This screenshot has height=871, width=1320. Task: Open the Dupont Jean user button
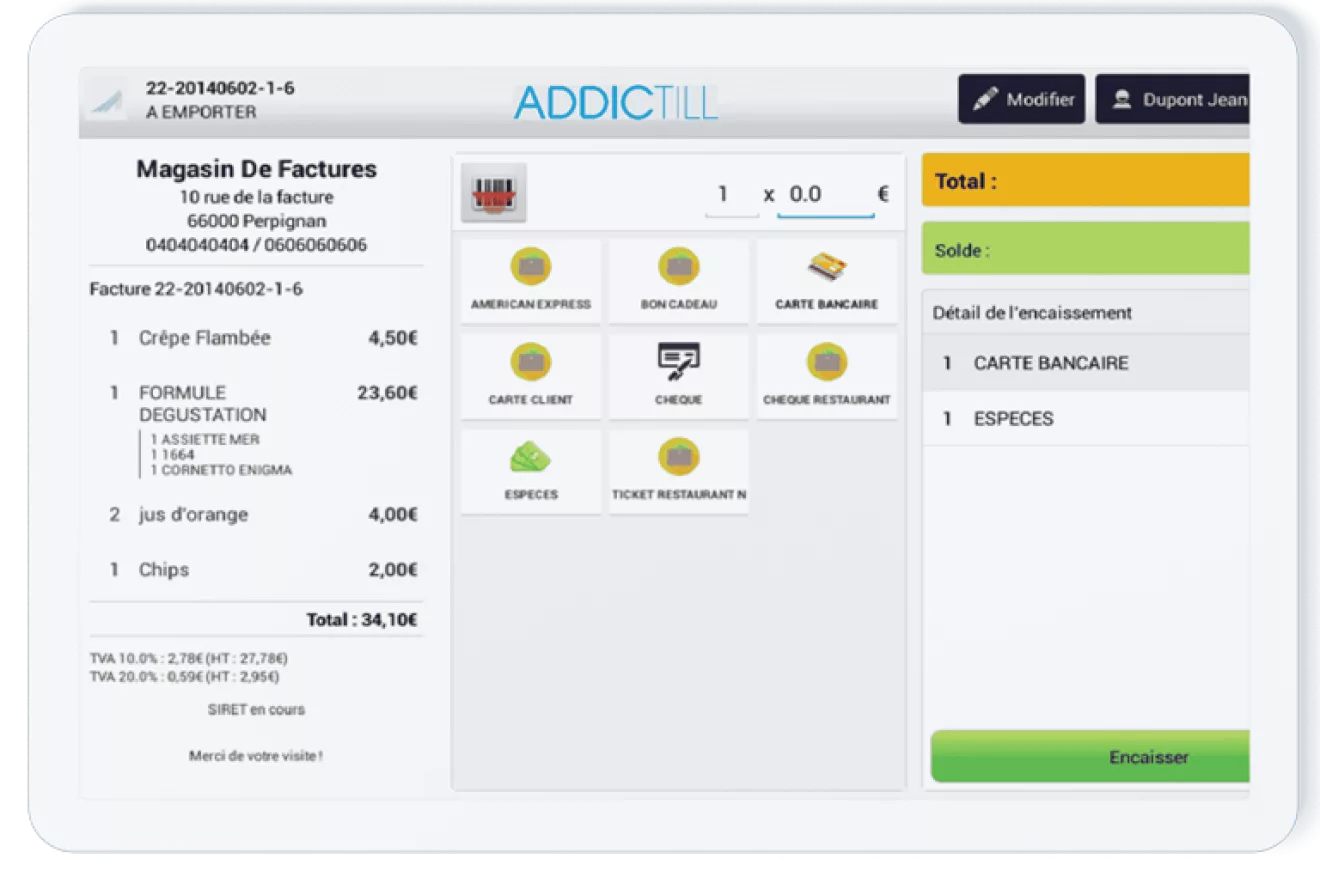tap(1172, 100)
